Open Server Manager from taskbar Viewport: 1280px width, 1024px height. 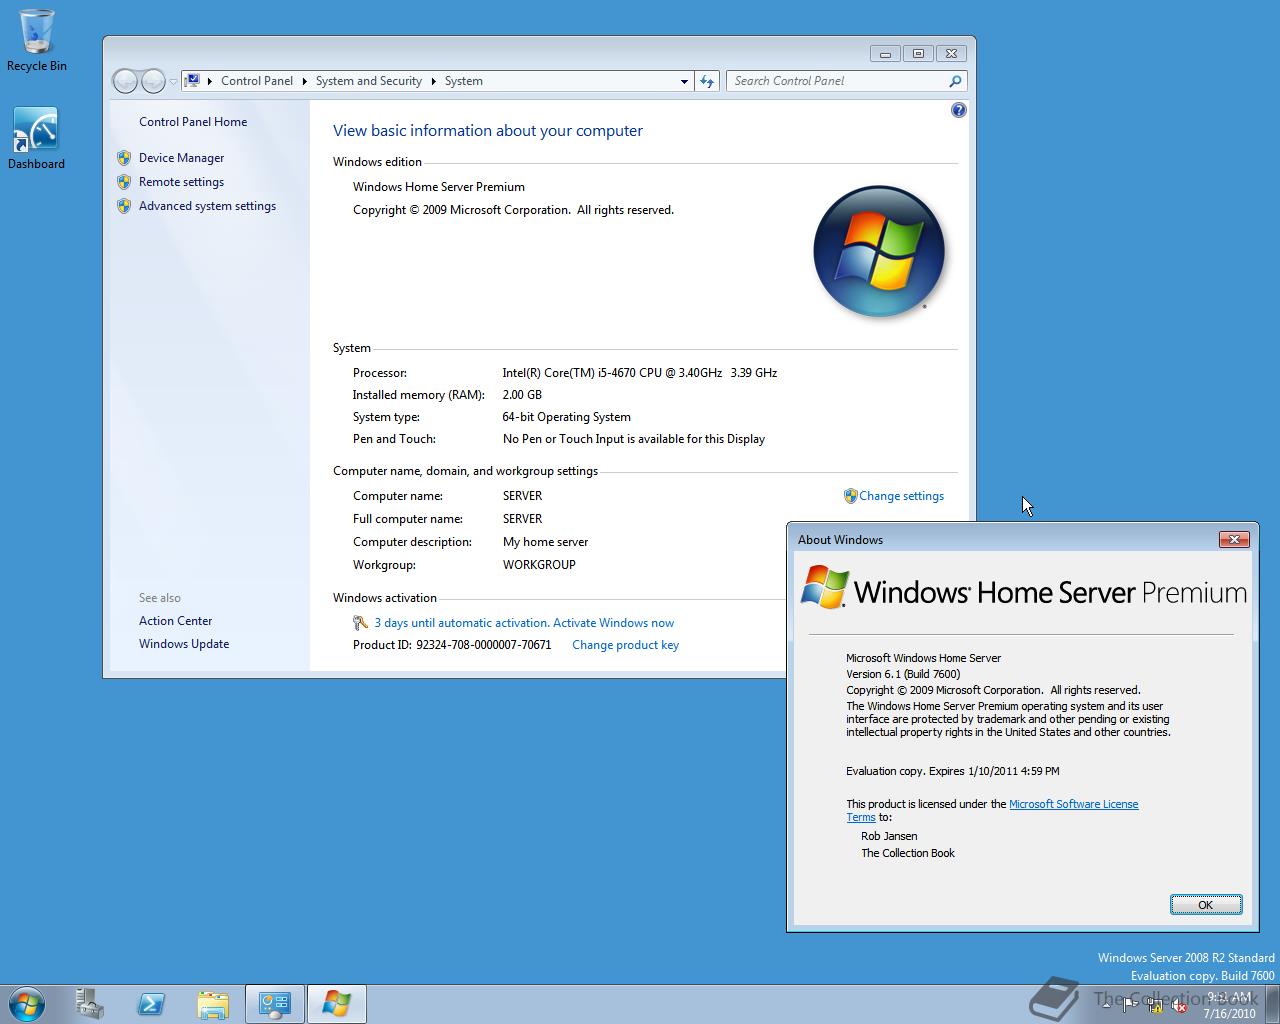(x=89, y=1003)
